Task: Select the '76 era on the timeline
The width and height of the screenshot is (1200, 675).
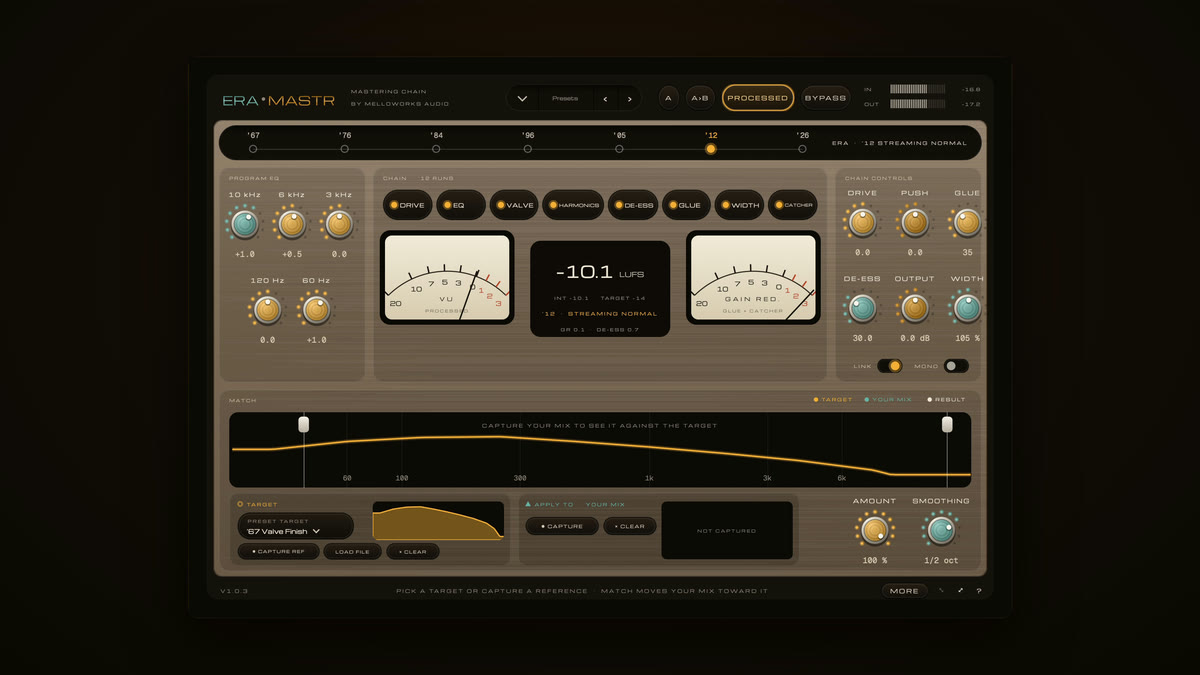Action: tap(344, 148)
